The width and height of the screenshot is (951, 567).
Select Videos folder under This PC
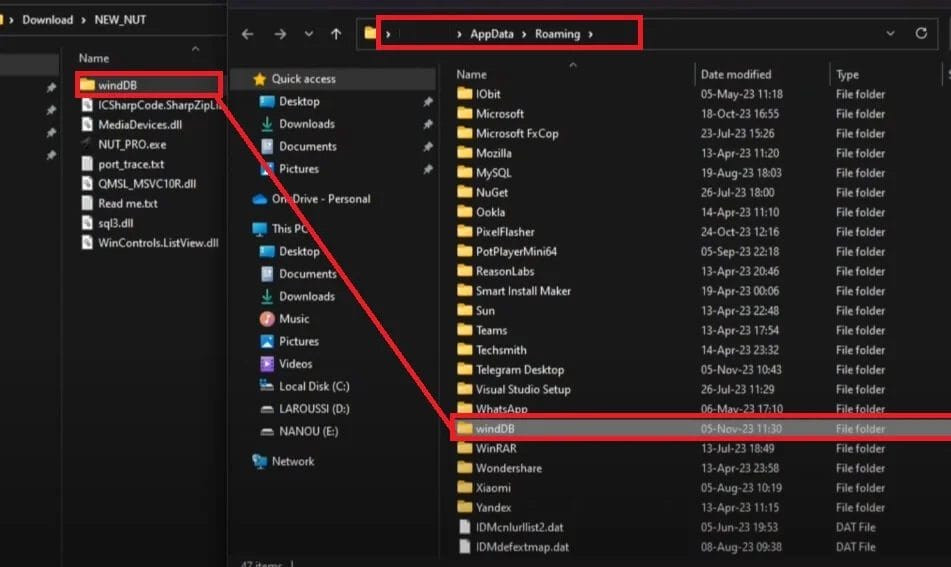click(296, 364)
